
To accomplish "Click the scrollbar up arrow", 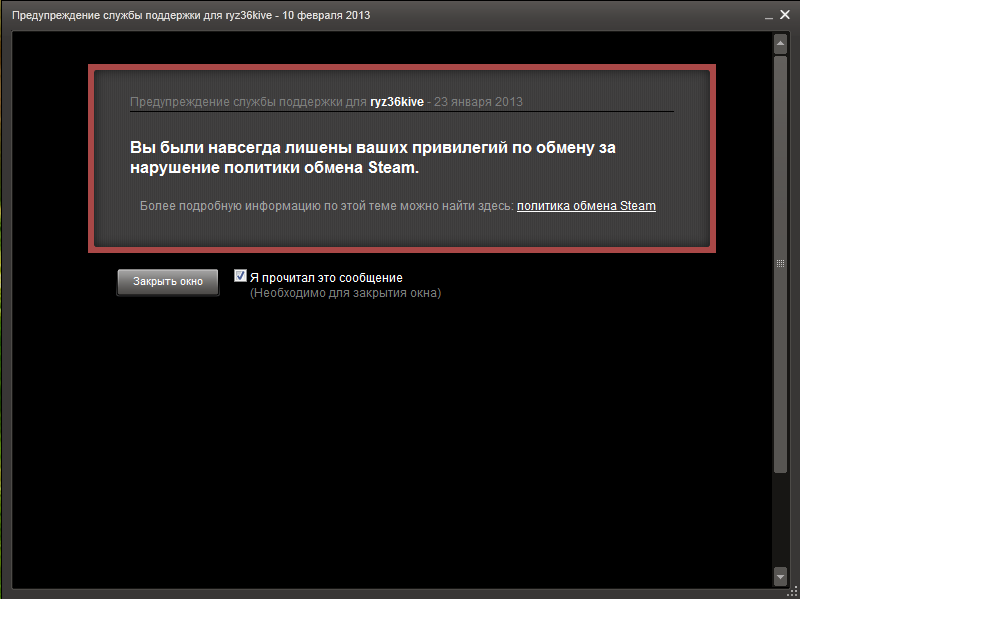I will (780, 44).
